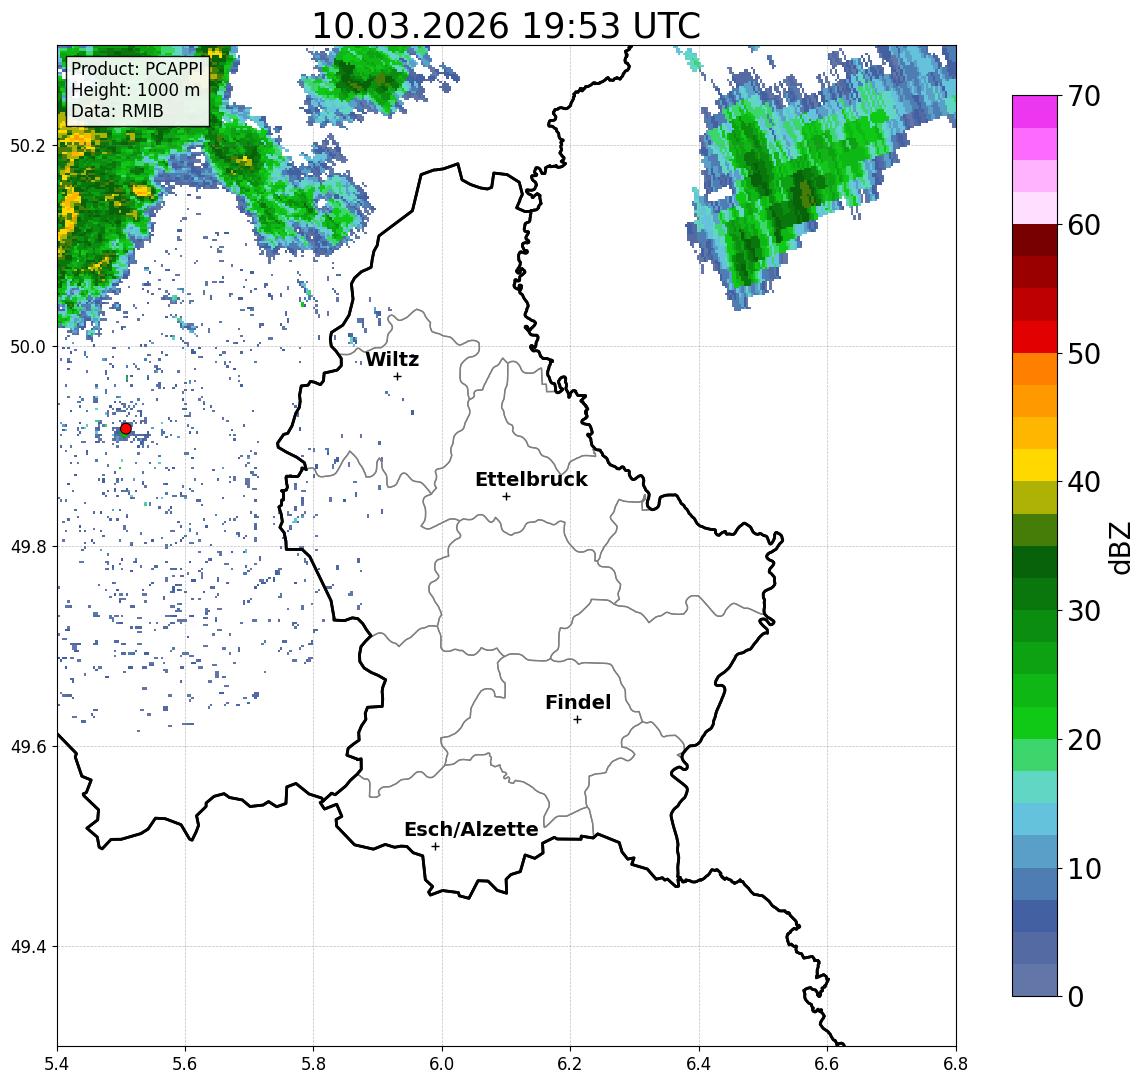Image resolution: width=1145 pixels, height=1084 pixels.
Task: Click the yellow colorbar segment above 40
Action: pyautogui.click(x=1035, y=465)
